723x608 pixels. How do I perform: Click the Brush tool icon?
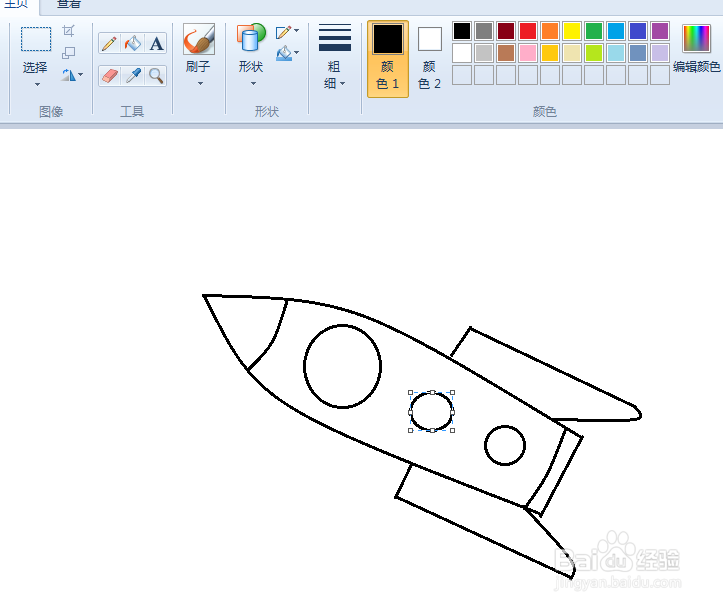(x=199, y=39)
